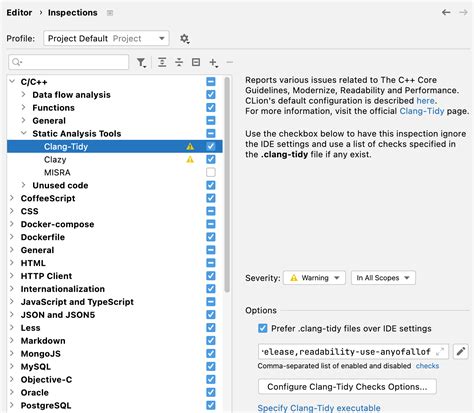This screenshot has height=413, width=474.
Task: Toggle the HTML group checkbox
Action: point(211,263)
